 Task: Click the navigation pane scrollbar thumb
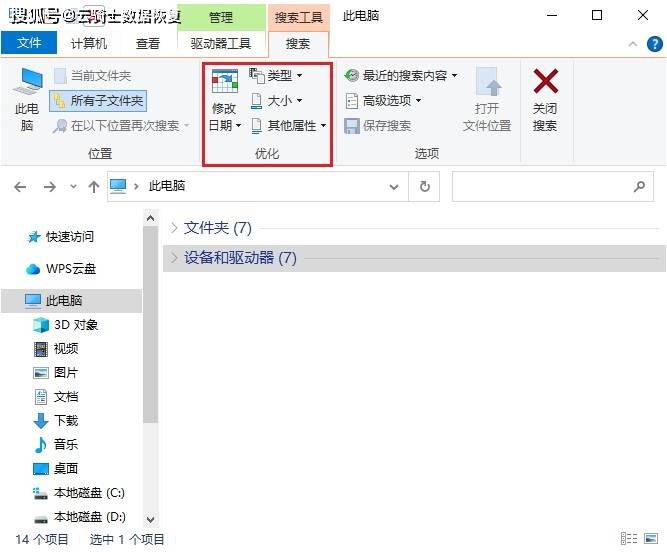point(150,324)
